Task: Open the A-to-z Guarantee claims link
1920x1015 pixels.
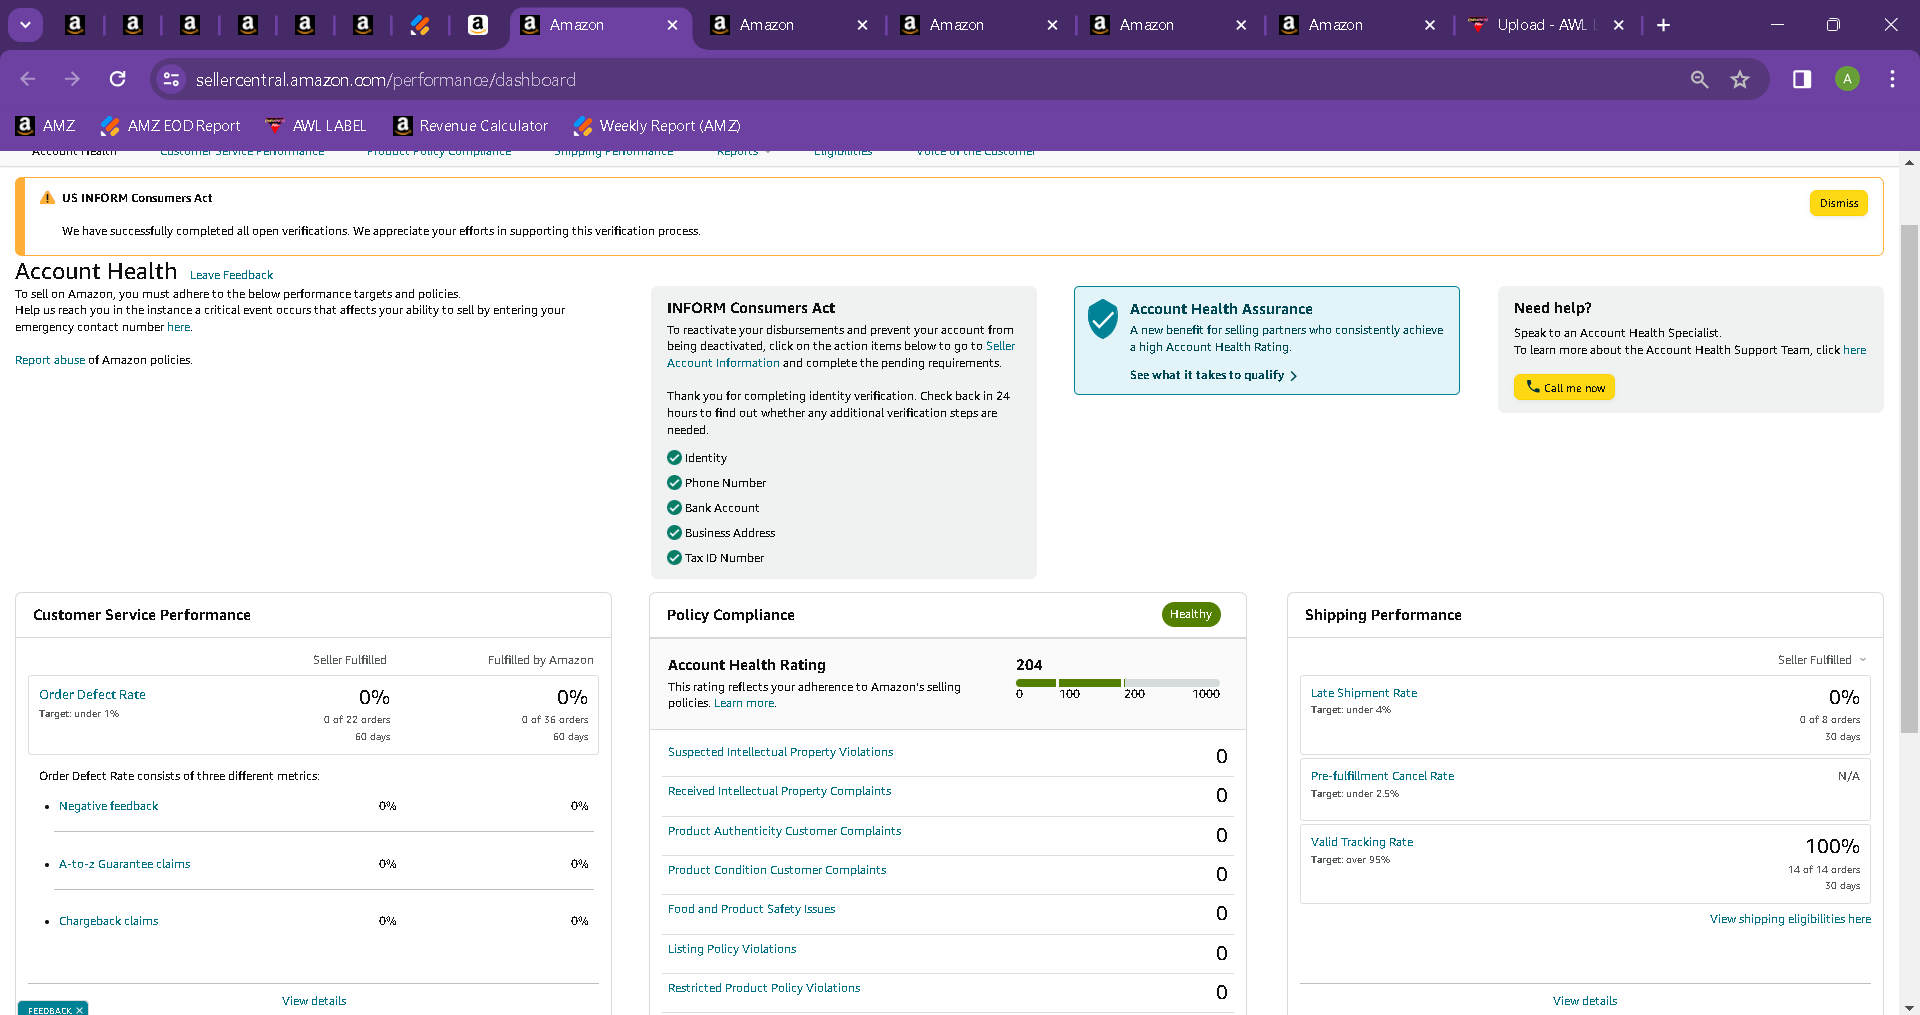Action: click(x=124, y=864)
